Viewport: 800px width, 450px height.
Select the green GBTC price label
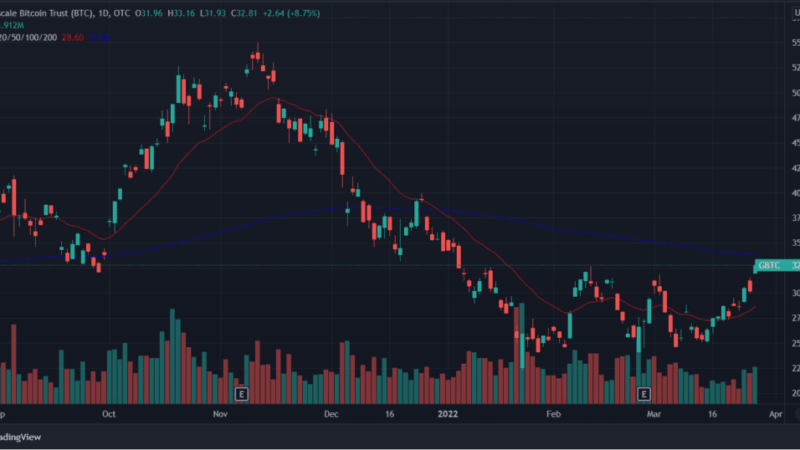769,265
